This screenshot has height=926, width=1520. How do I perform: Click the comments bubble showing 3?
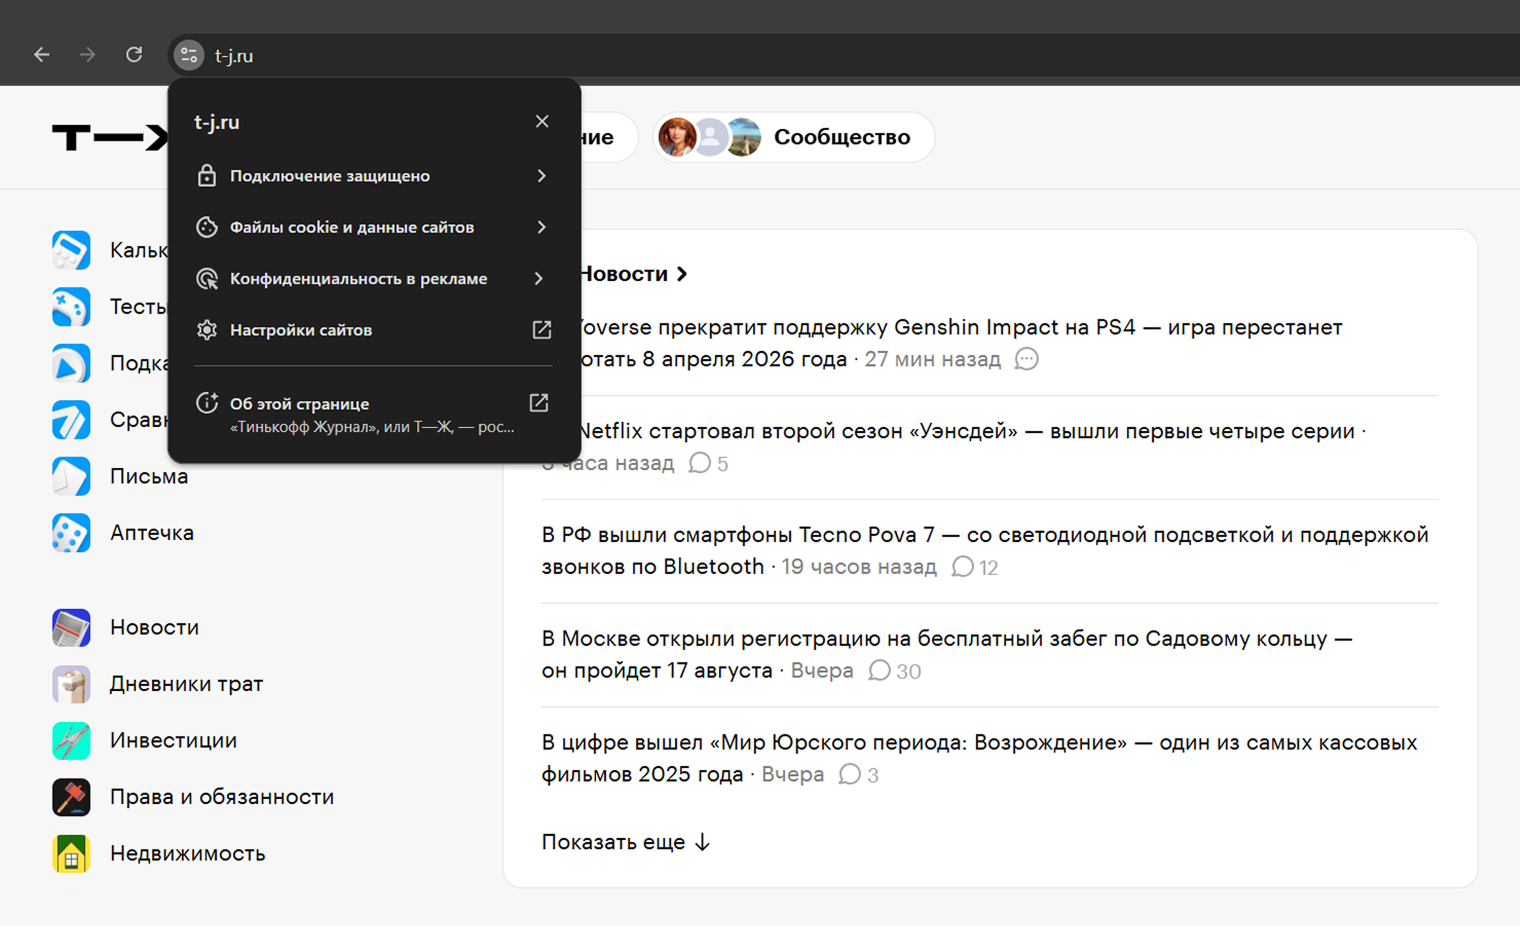[x=859, y=775]
